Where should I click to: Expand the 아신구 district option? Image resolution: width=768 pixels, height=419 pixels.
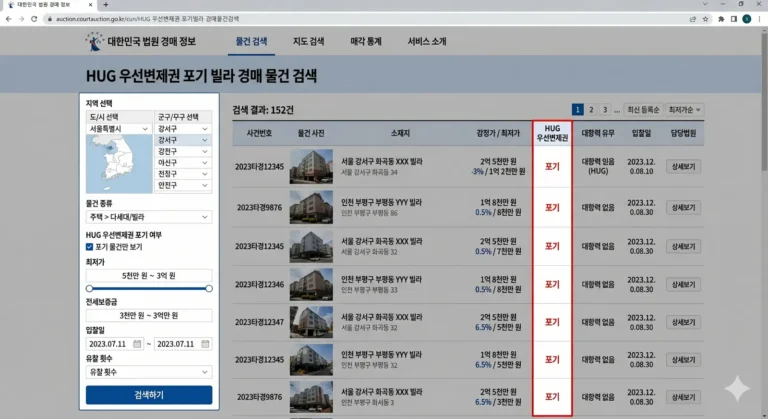tap(183, 163)
